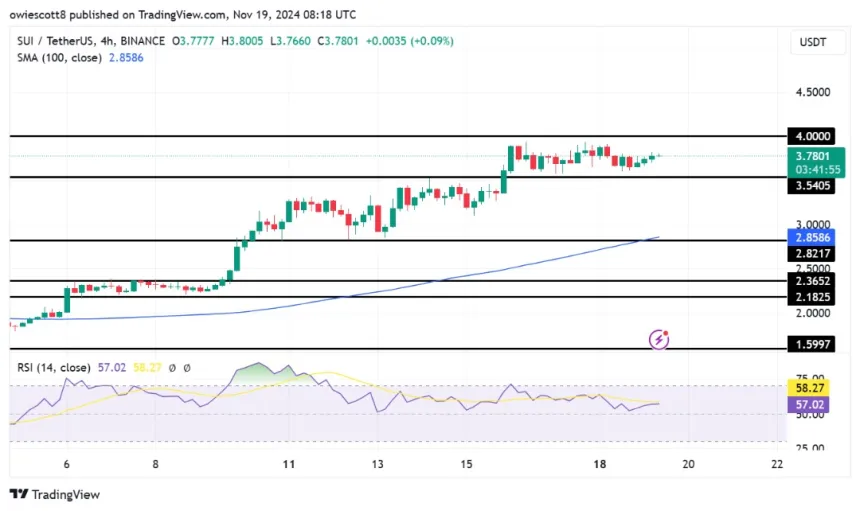Click the lightning bolt event icon
Screen dimensions: 860x511
point(658,339)
